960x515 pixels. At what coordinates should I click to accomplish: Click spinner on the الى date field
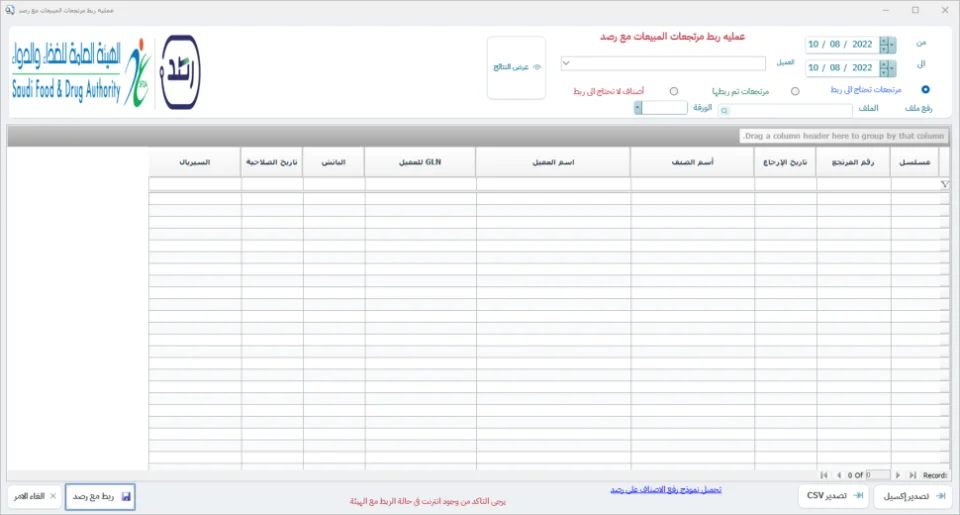click(x=883, y=68)
